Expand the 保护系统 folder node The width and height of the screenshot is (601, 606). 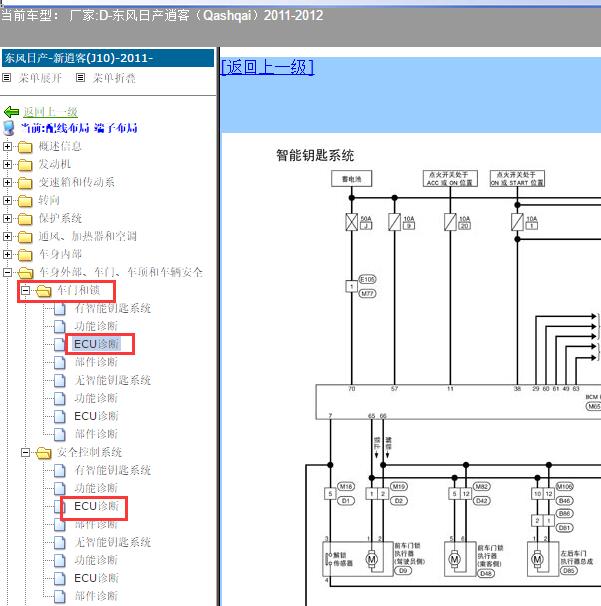pos(7,218)
